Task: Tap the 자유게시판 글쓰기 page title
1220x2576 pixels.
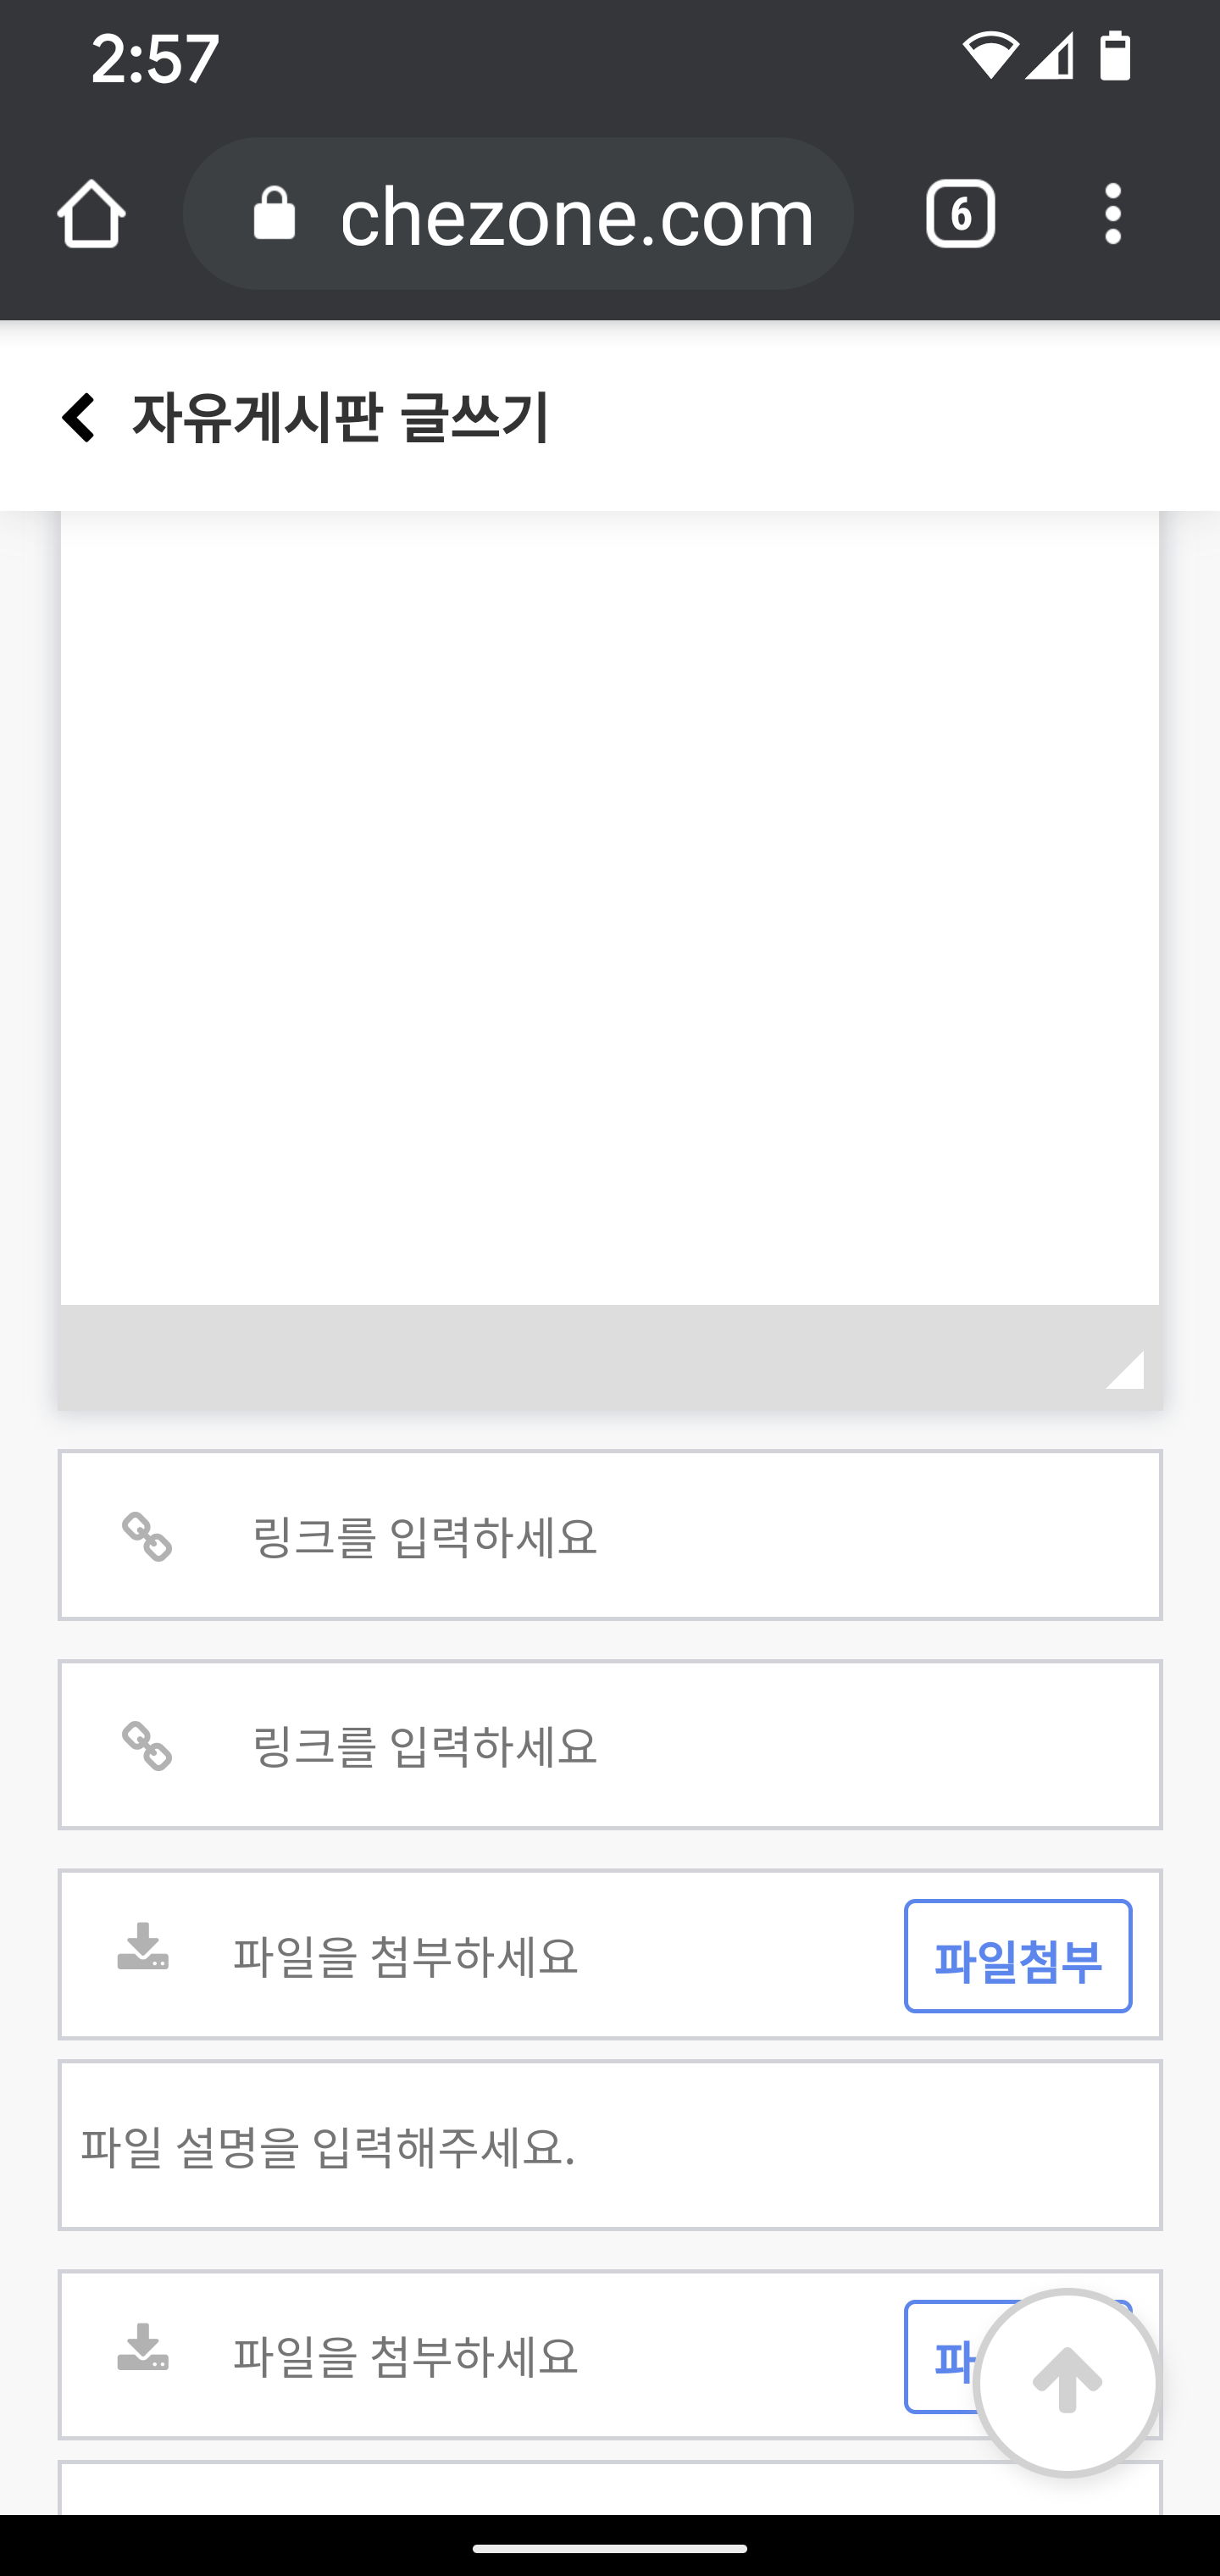Action: [340, 417]
